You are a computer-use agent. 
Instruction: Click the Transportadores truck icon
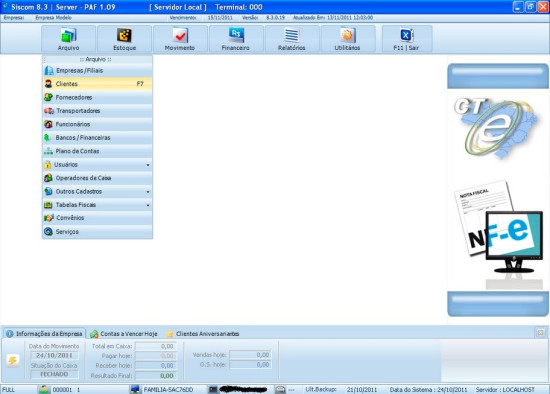(49, 111)
